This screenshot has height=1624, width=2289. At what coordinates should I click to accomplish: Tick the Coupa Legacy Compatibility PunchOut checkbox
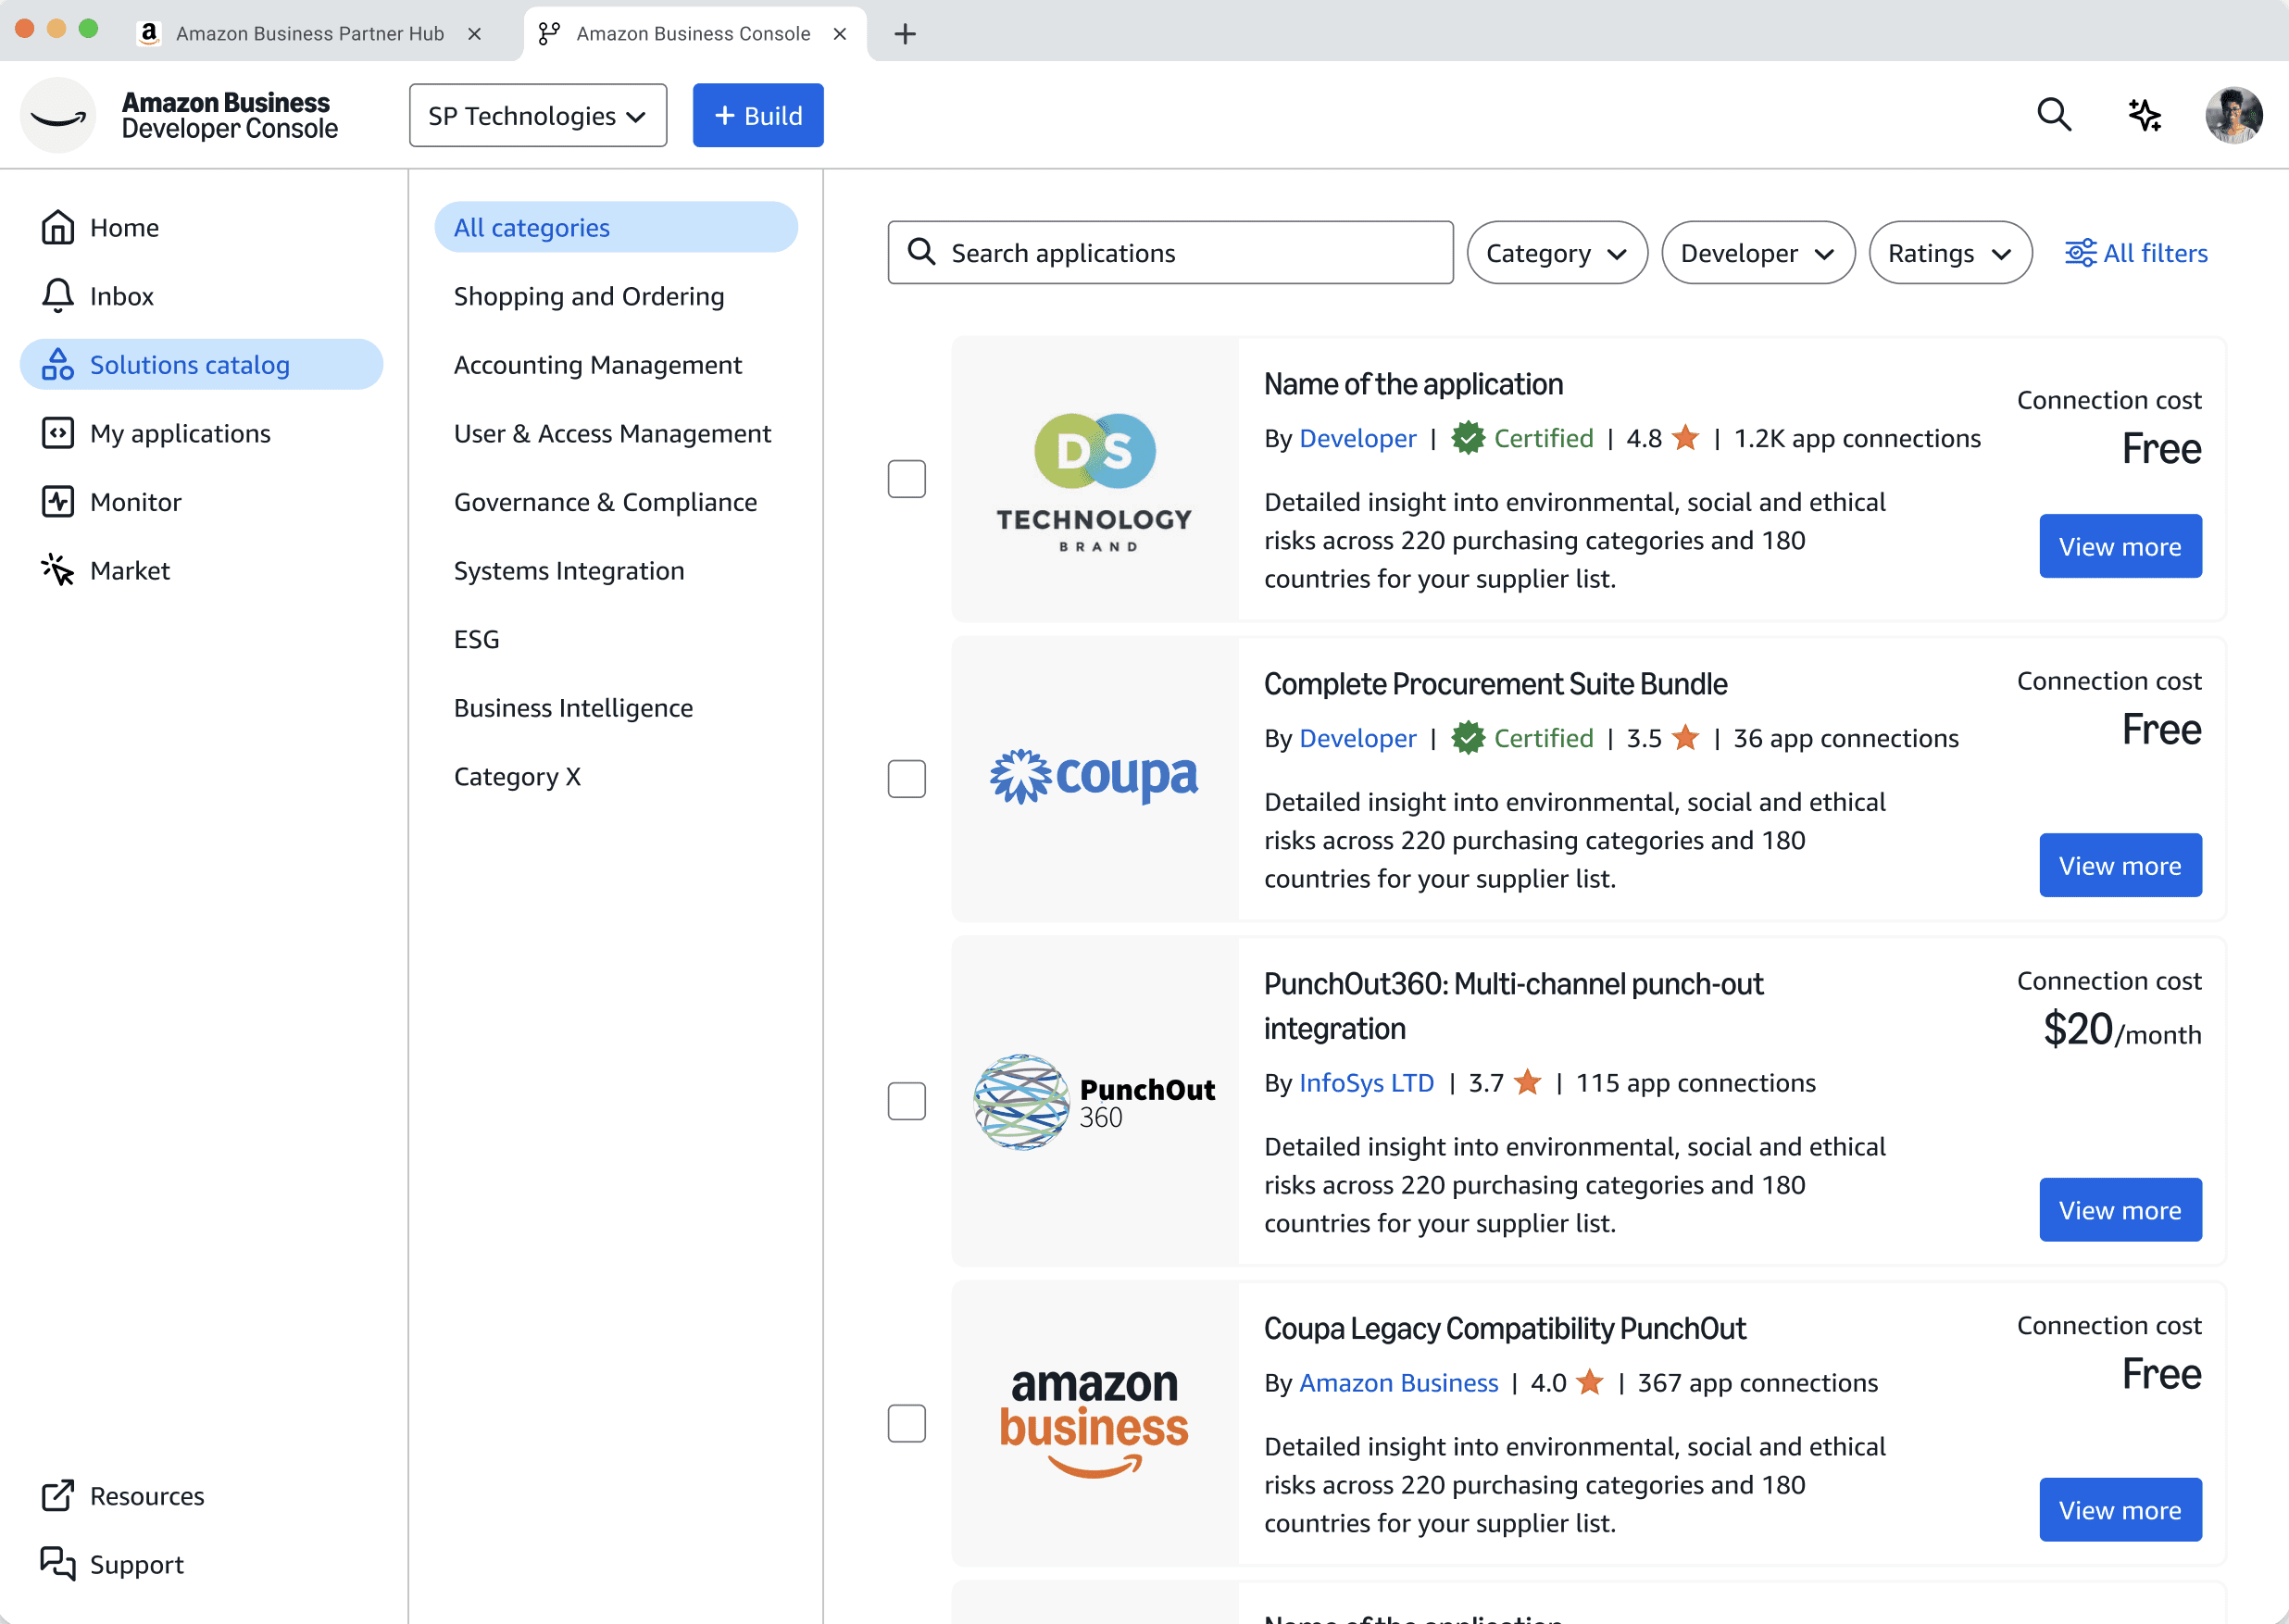(x=906, y=1422)
